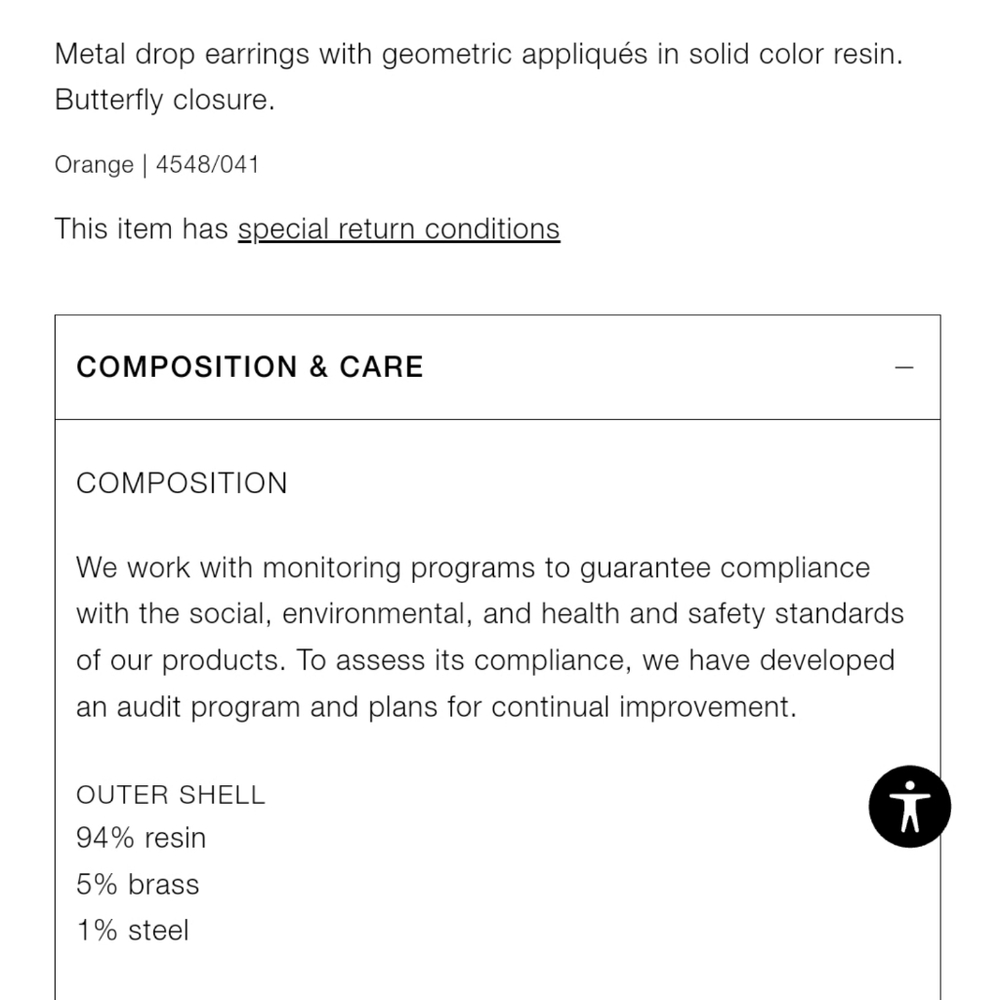The height and width of the screenshot is (1000, 1000).
Task: Click the "social, environmental, and health" line
Action: (490, 614)
